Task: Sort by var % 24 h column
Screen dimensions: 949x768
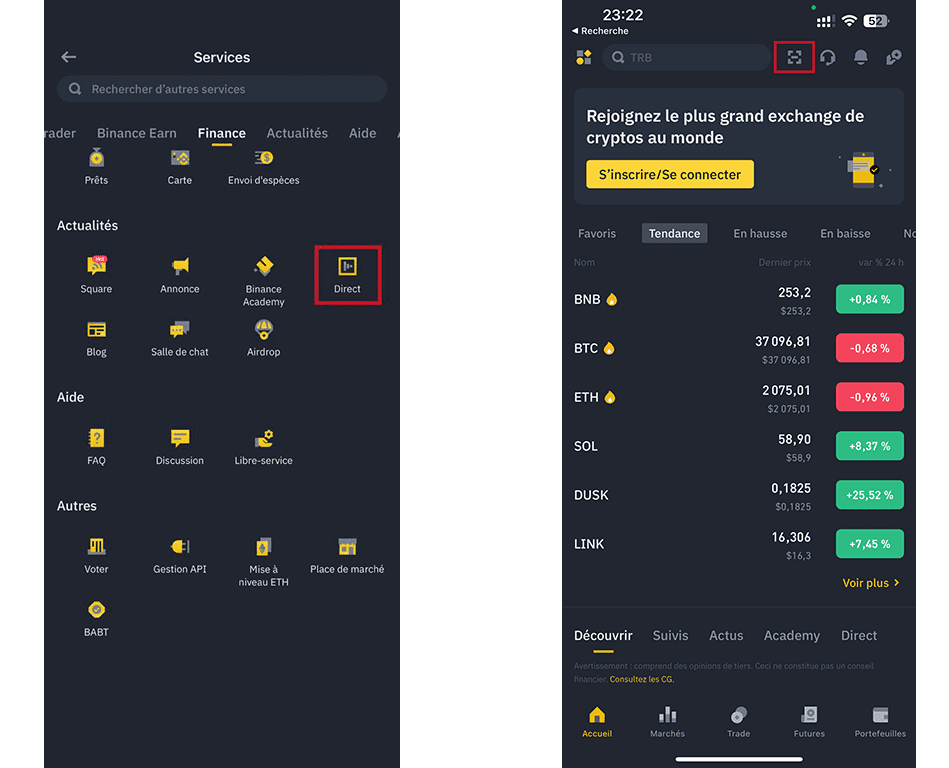Action: point(881,262)
